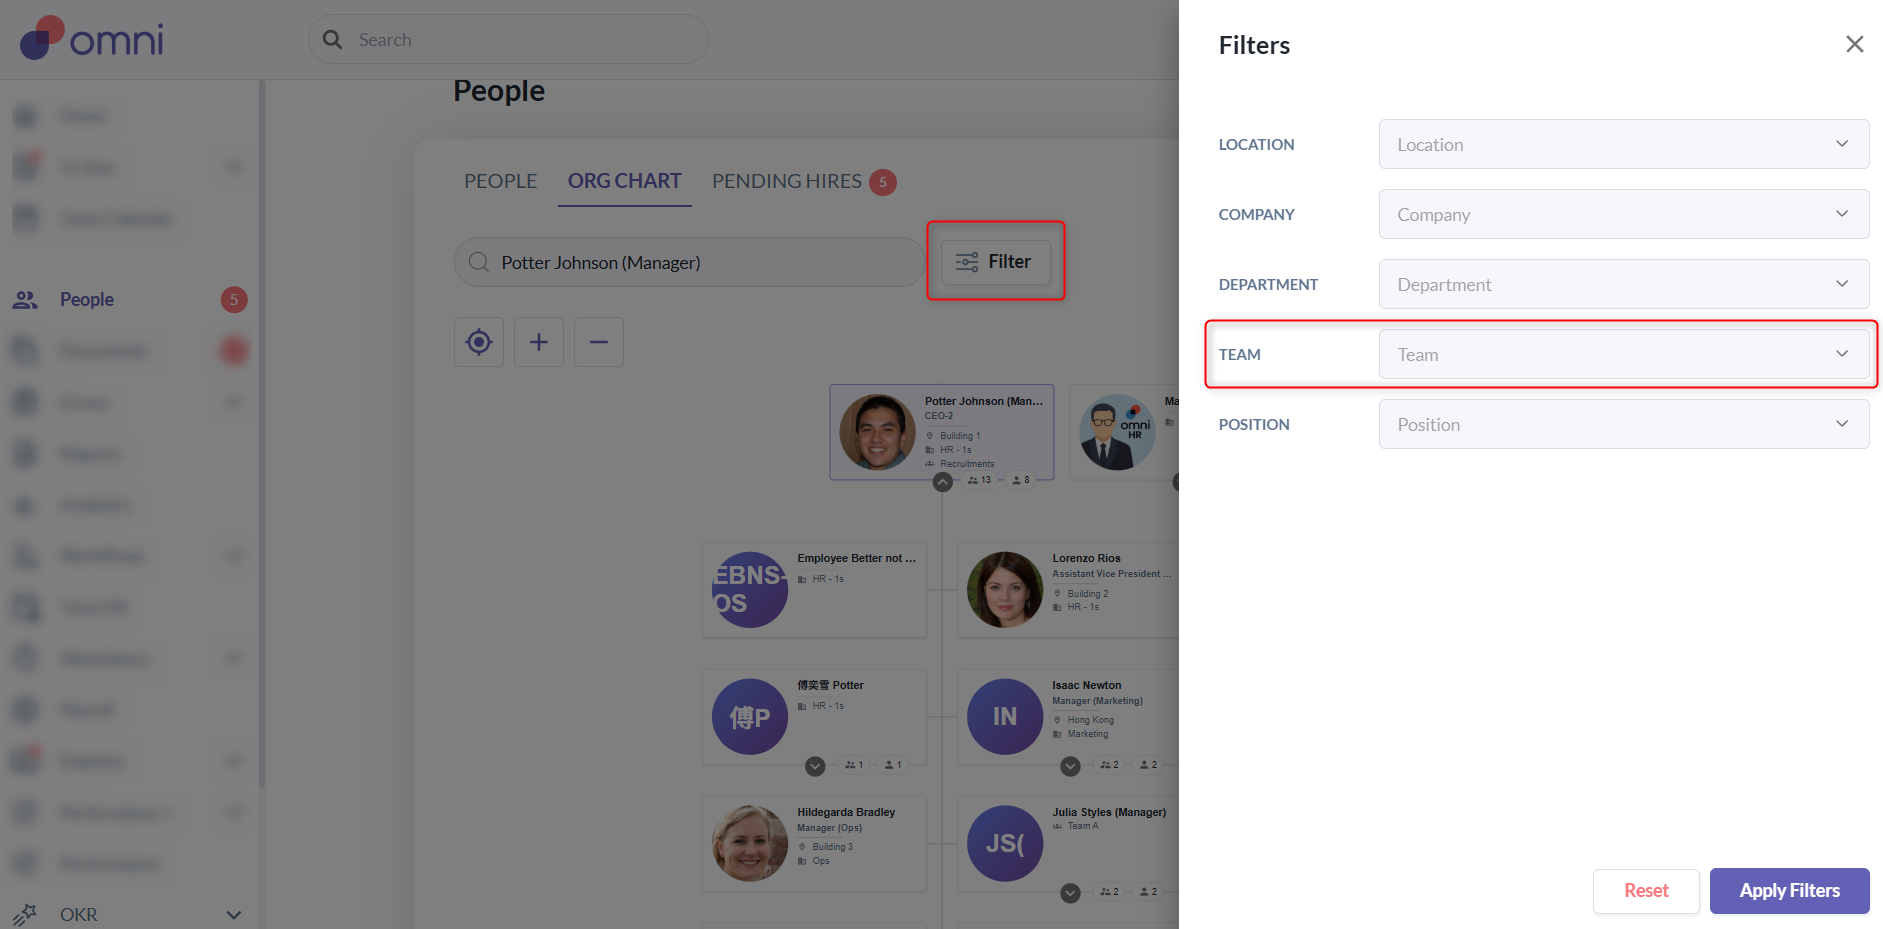Open the PENDING HIRES tab
Viewport: 1883px width, 929px height.
pyautogui.click(x=786, y=181)
